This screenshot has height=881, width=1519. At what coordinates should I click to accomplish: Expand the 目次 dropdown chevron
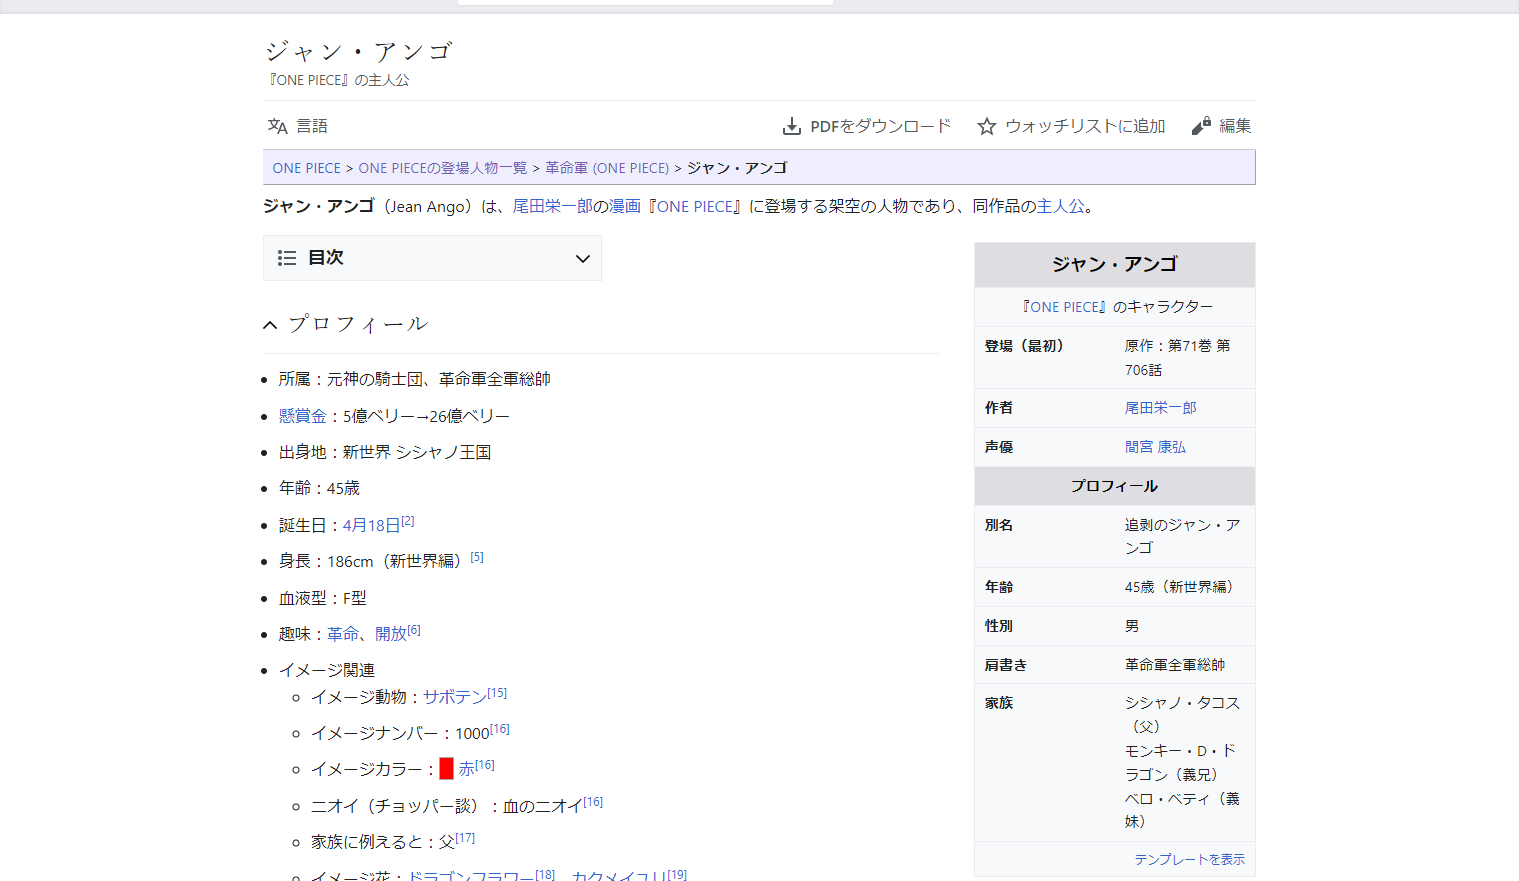[582, 259]
